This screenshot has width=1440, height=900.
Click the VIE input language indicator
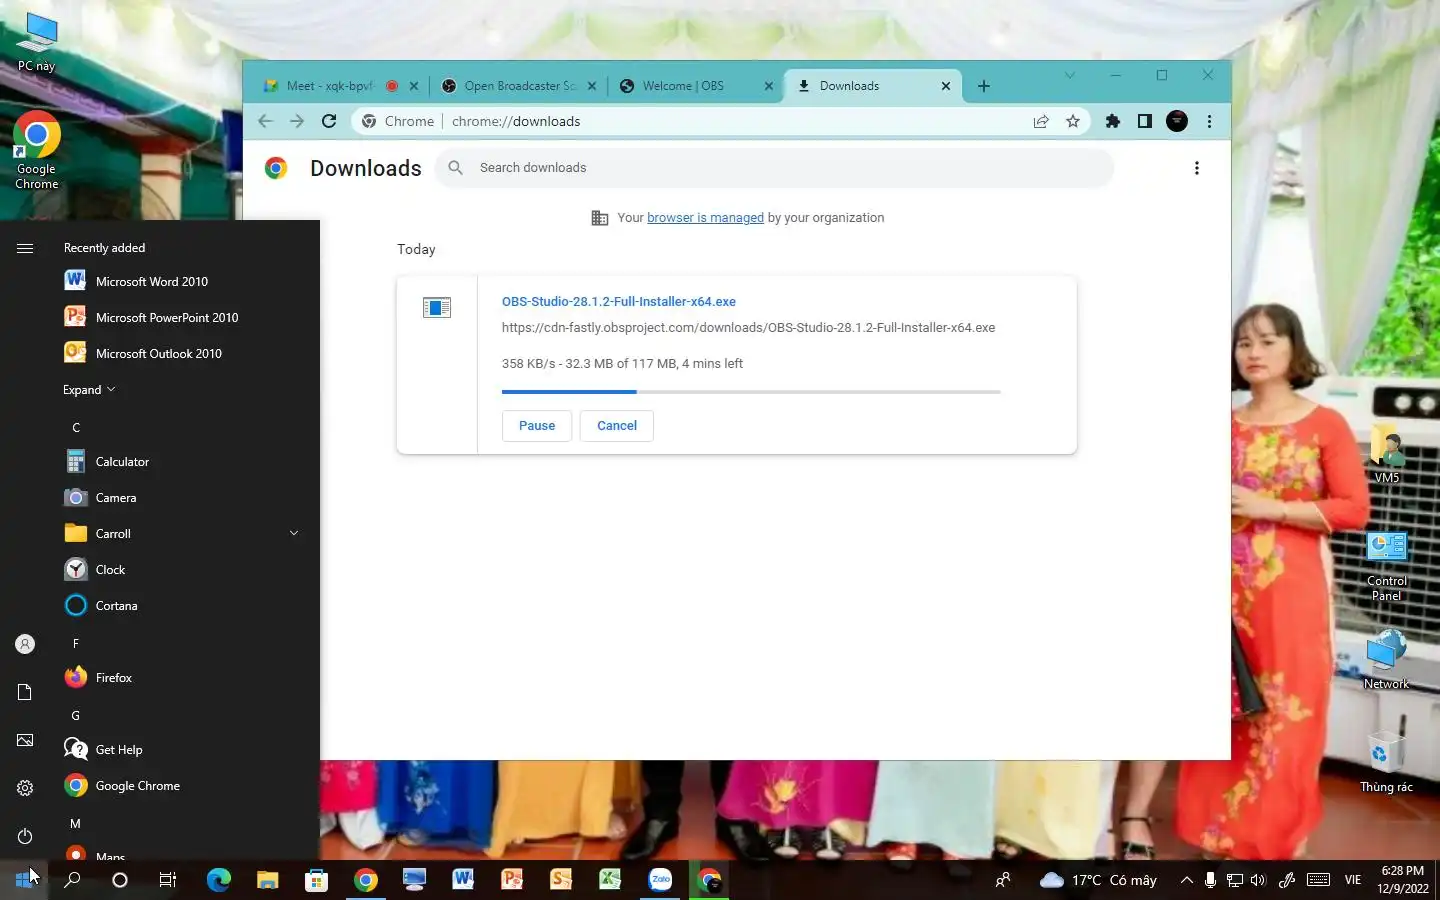click(x=1353, y=880)
